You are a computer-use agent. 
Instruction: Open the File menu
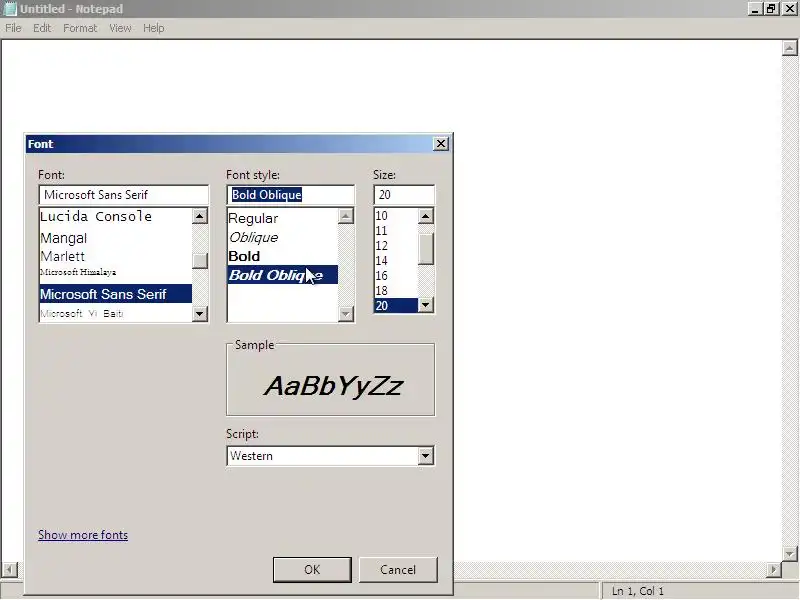pos(13,28)
